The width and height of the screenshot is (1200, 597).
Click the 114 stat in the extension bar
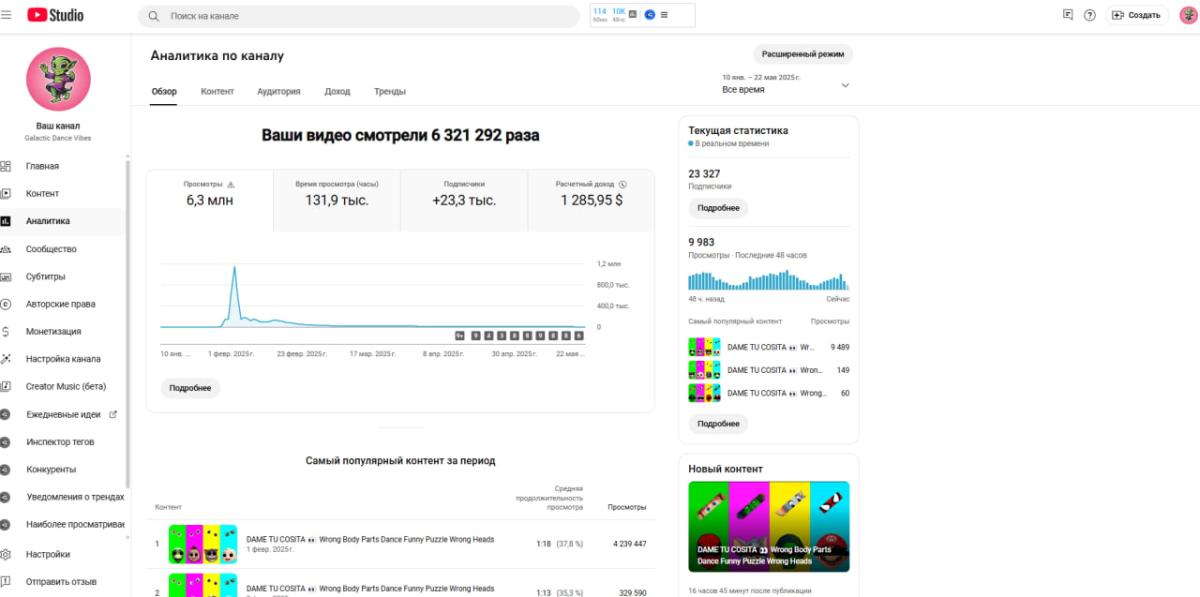(600, 11)
